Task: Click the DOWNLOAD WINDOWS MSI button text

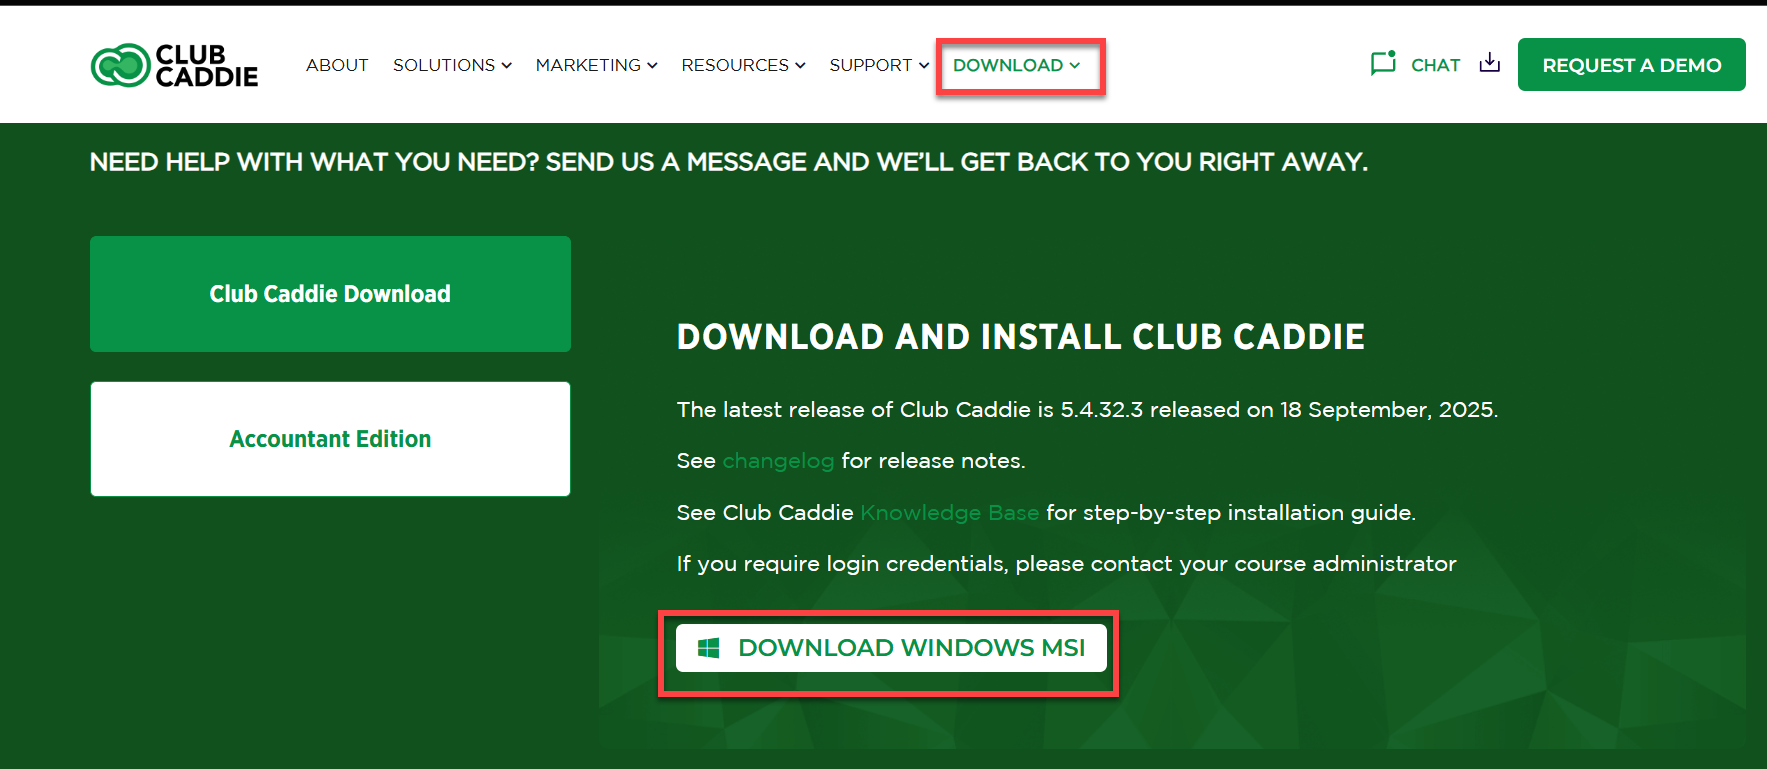Action: click(x=911, y=648)
